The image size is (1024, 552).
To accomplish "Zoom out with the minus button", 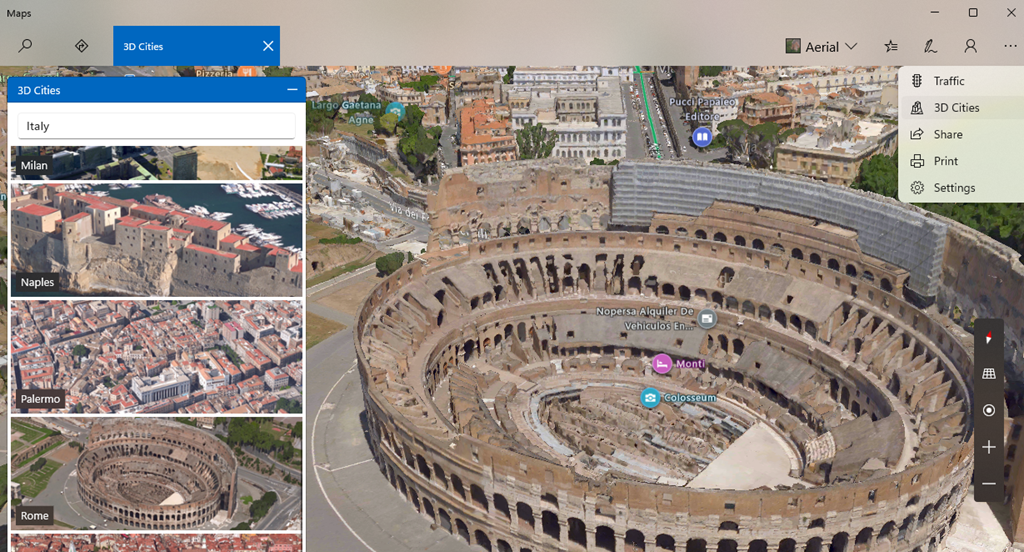I will coord(989,484).
